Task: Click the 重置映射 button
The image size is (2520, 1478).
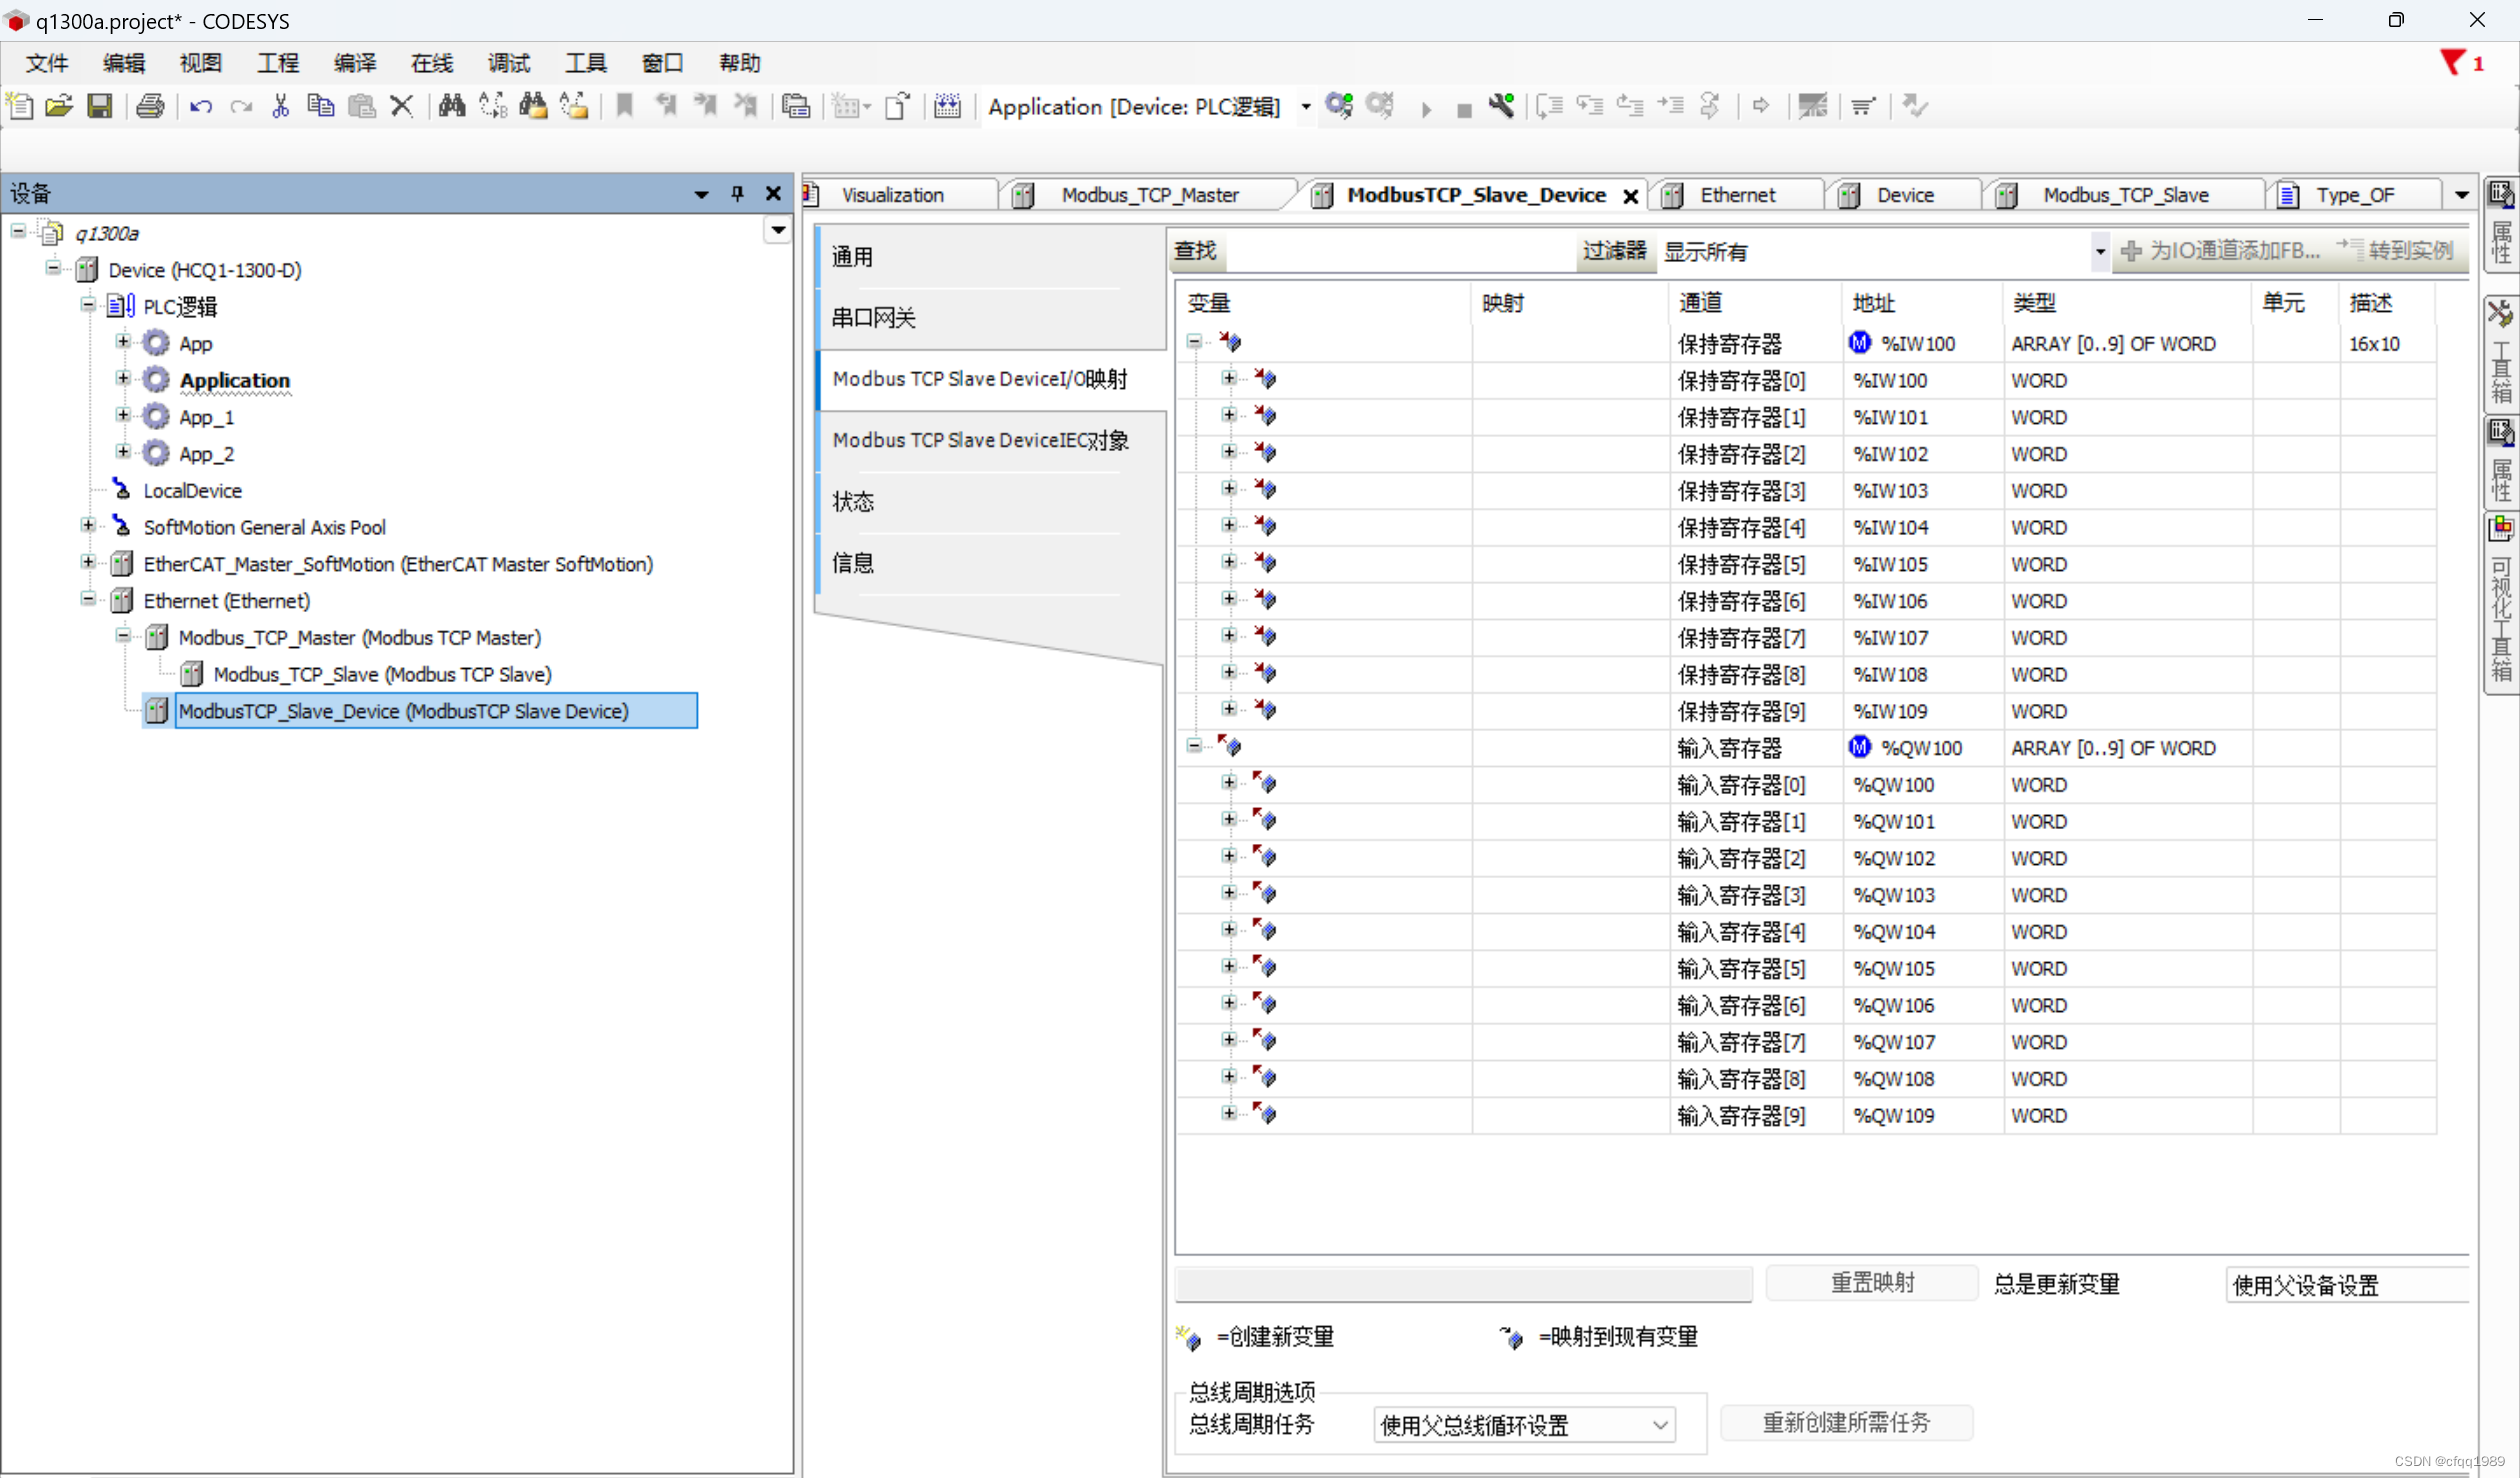Action: (x=1872, y=1283)
